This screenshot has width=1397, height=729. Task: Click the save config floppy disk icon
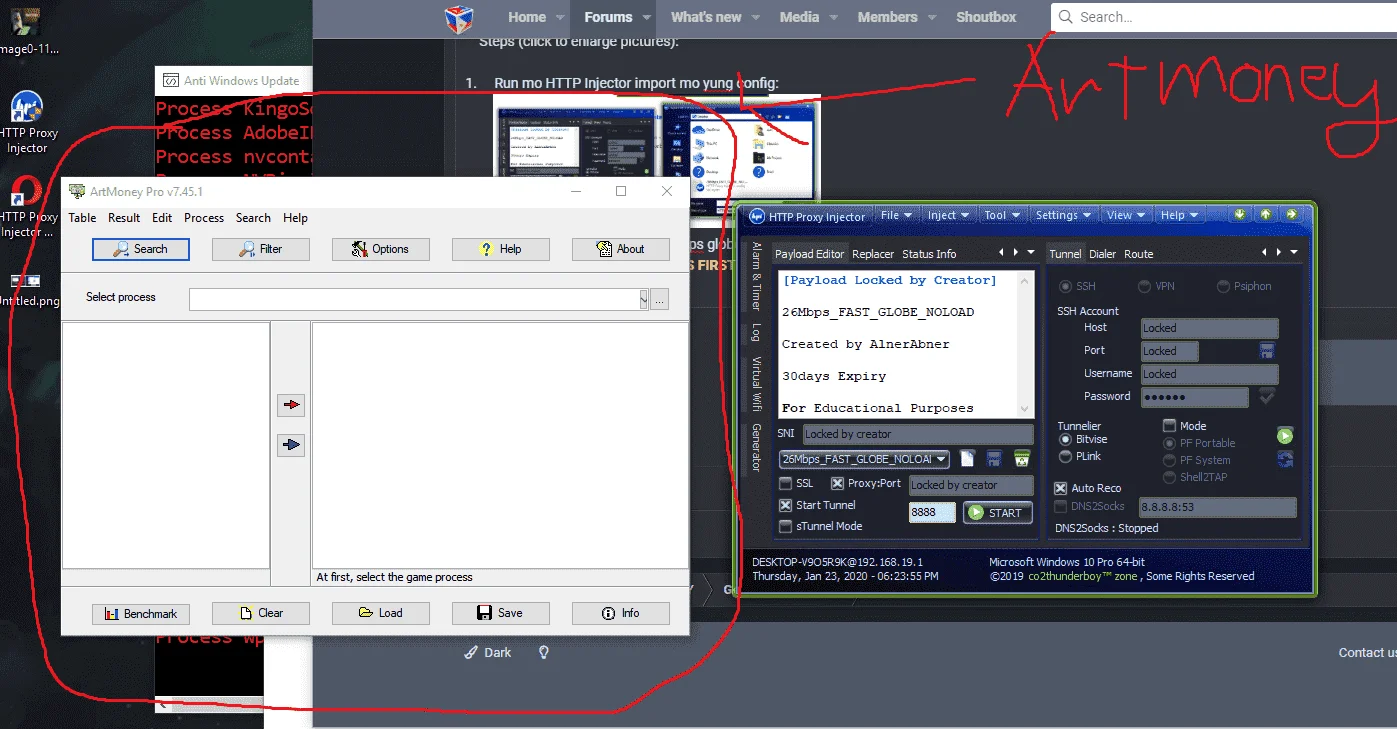pyautogui.click(x=995, y=459)
